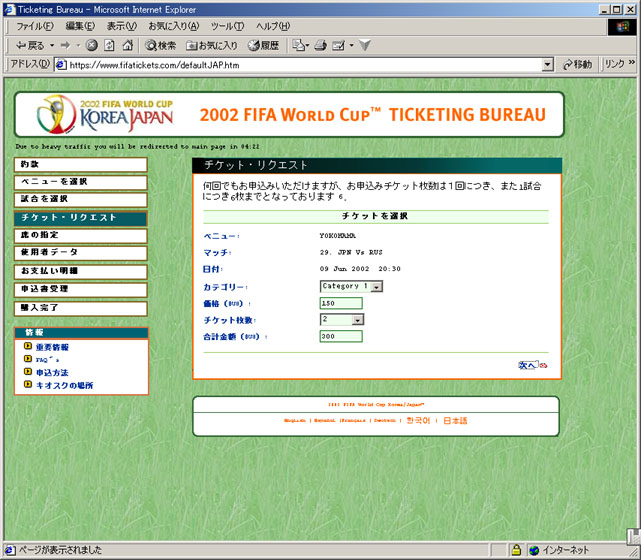Select 使用者データ in sidebar
The image size is (641, 560).
coord(81,253)
